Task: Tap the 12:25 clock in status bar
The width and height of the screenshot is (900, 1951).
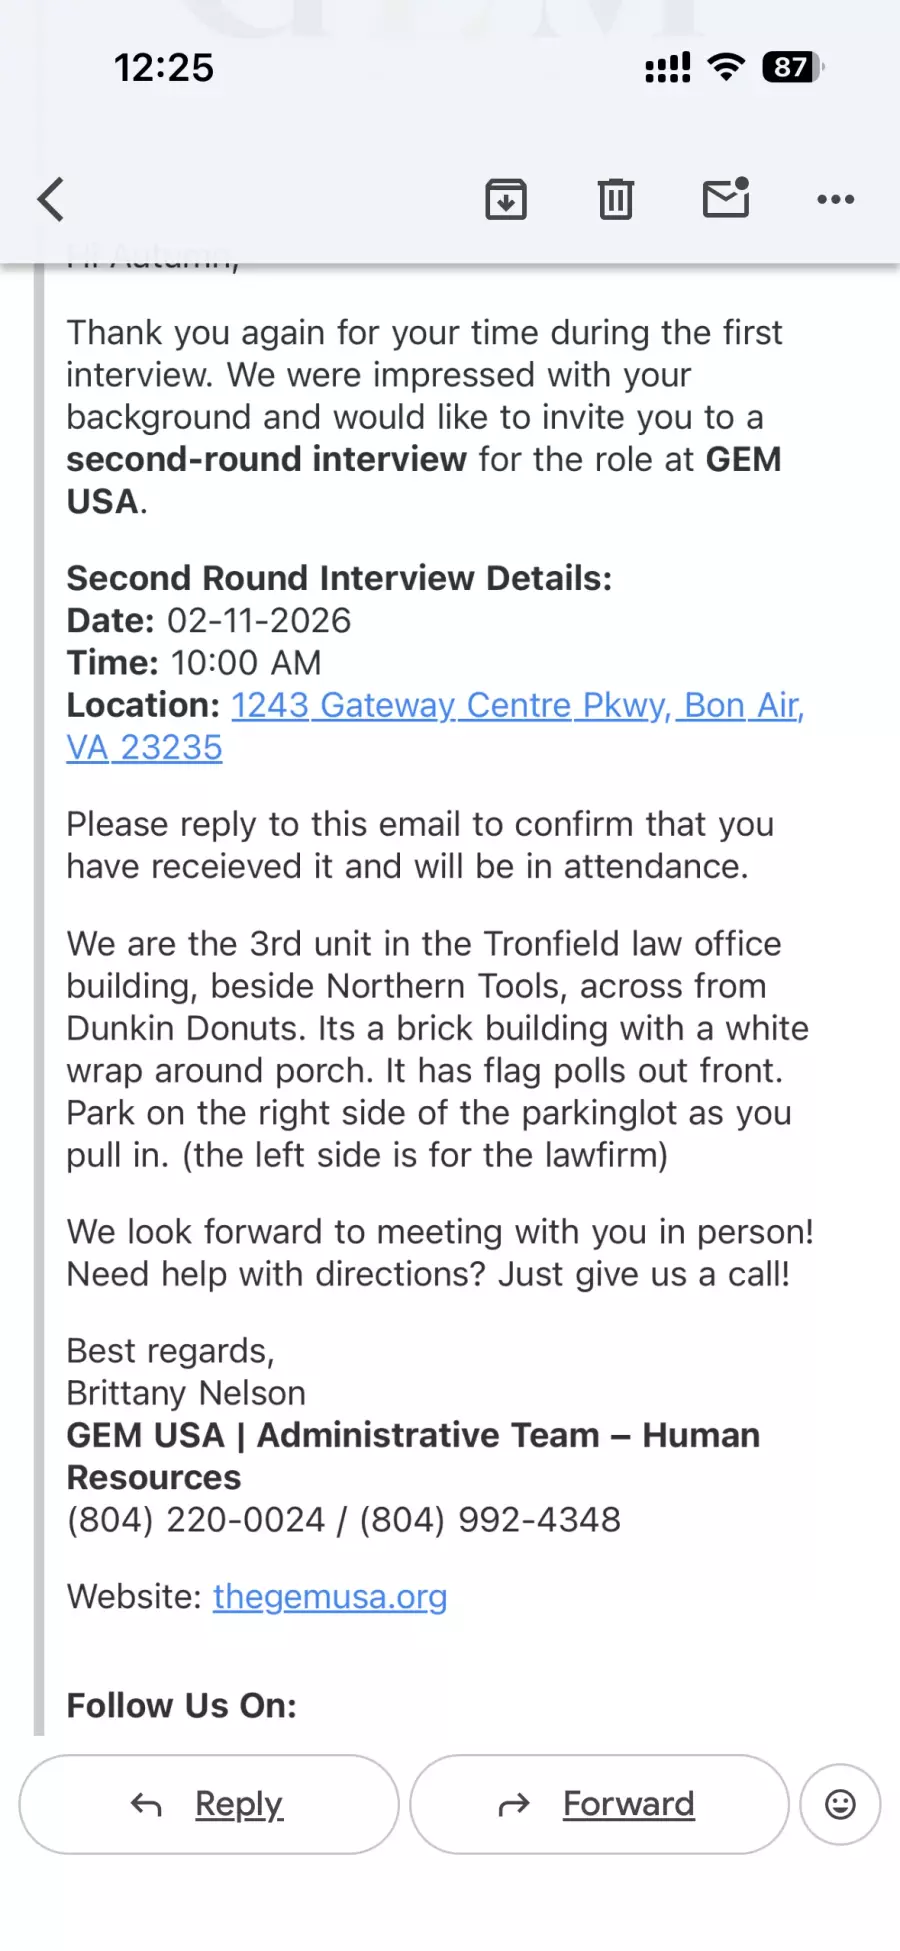Action: [164, 68]
